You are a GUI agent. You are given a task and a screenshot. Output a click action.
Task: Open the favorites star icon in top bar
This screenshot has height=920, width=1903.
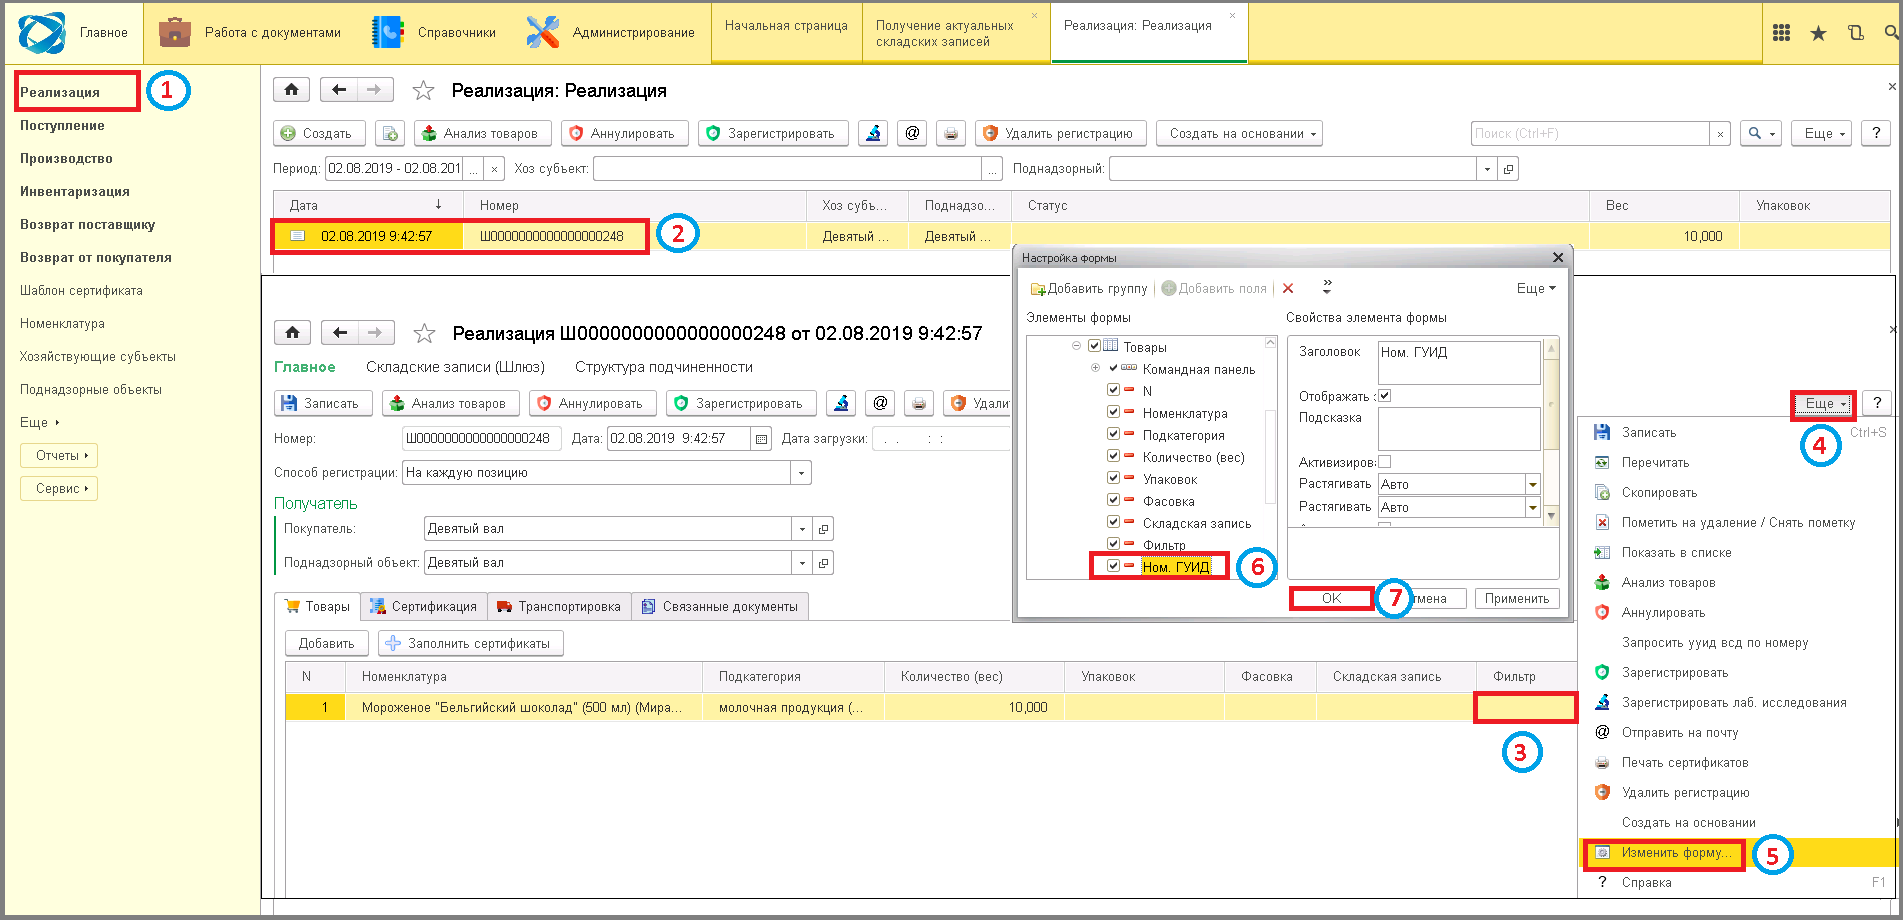[x=1818, y=33]
